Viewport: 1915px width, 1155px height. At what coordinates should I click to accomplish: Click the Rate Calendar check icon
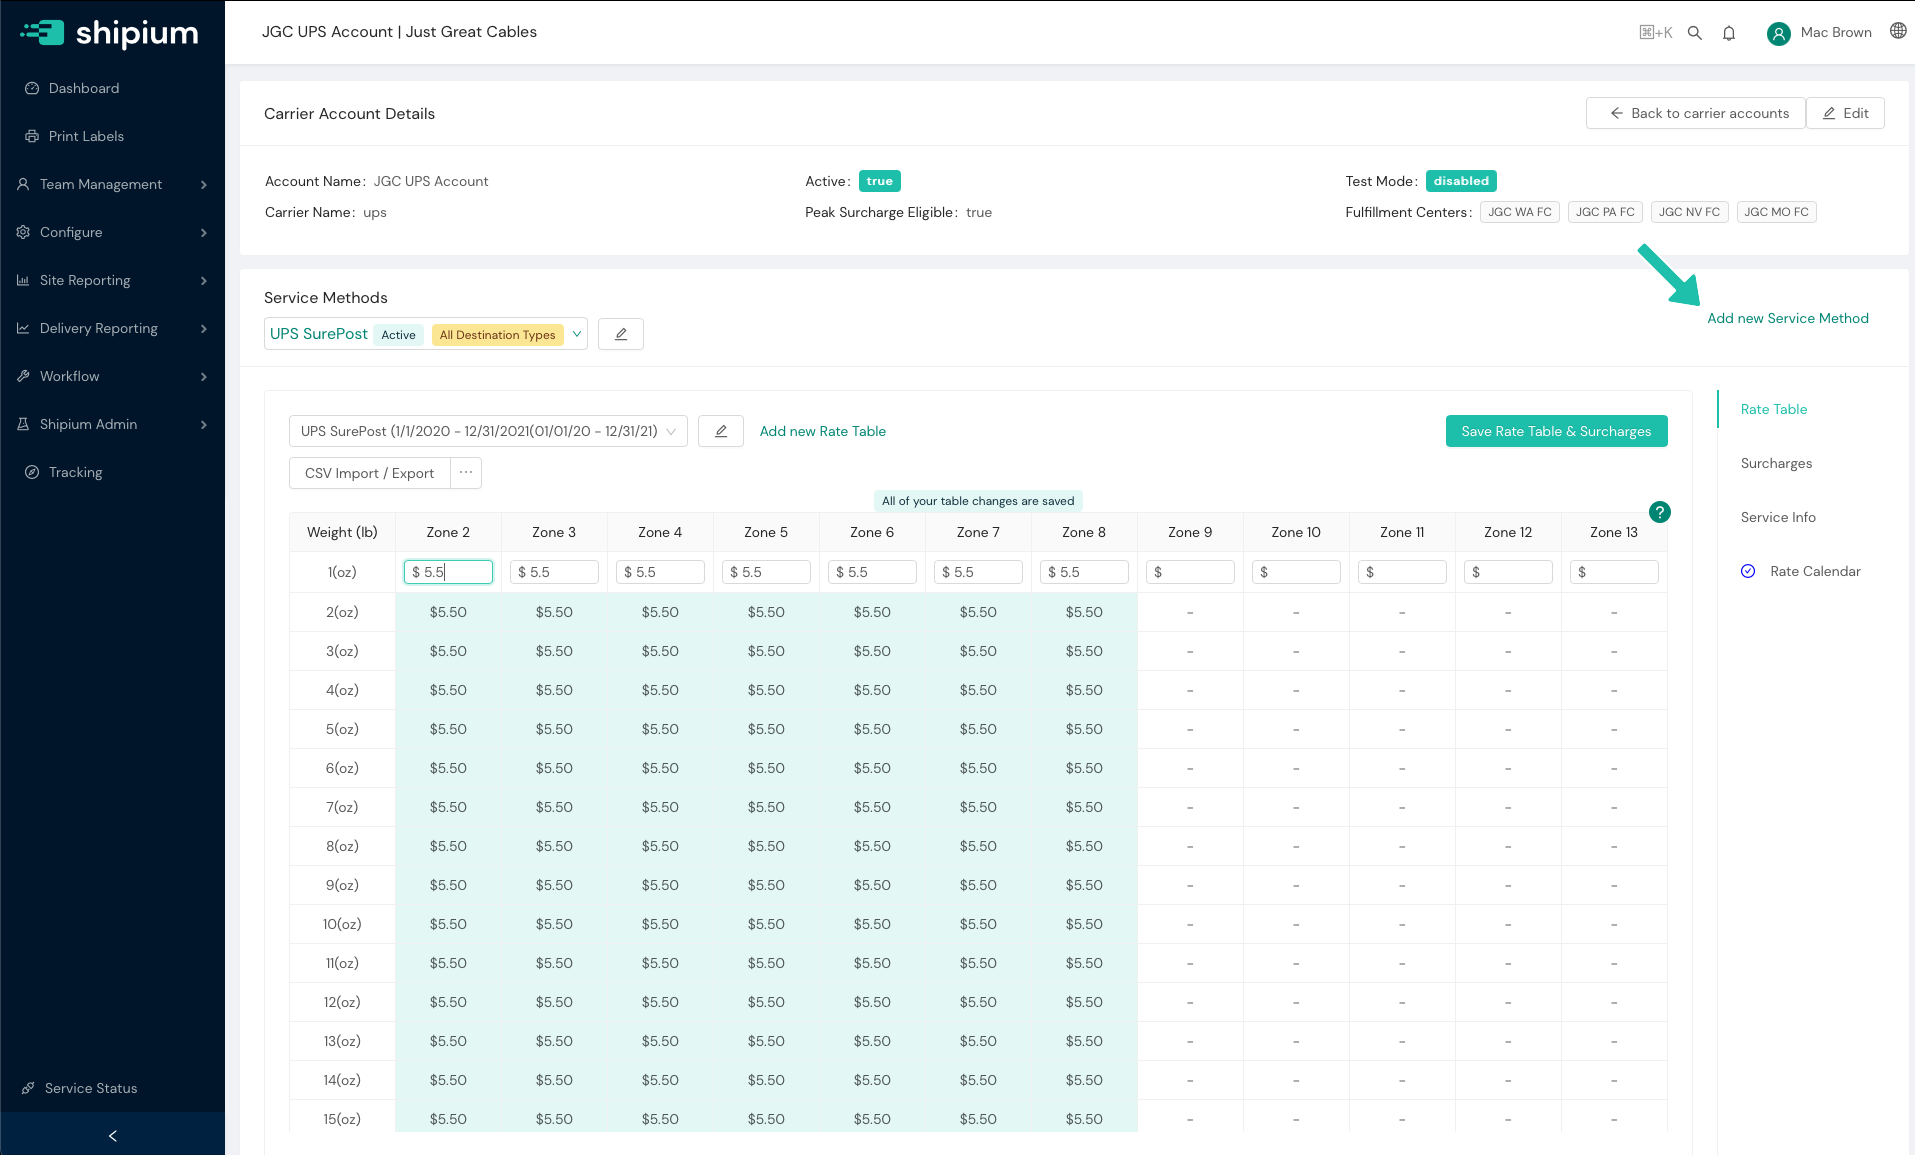pyautogui.click(x=1748, y=571)
